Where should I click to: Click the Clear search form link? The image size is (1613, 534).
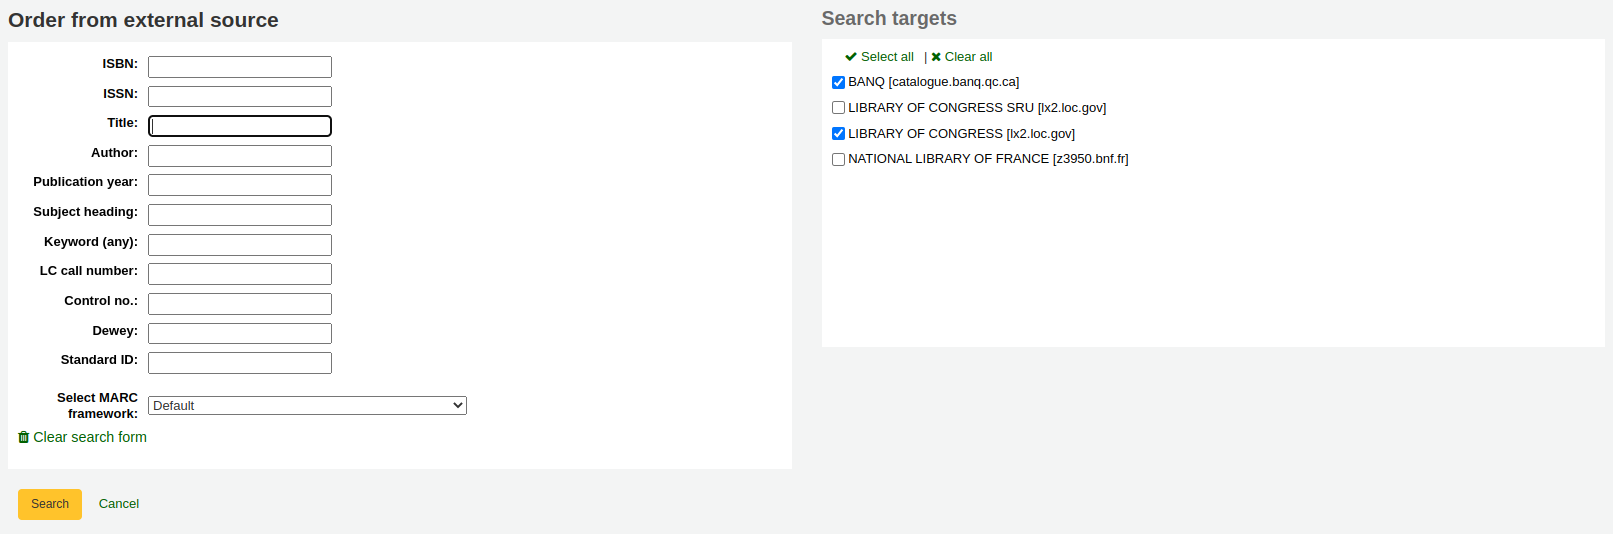coord(90,437)
